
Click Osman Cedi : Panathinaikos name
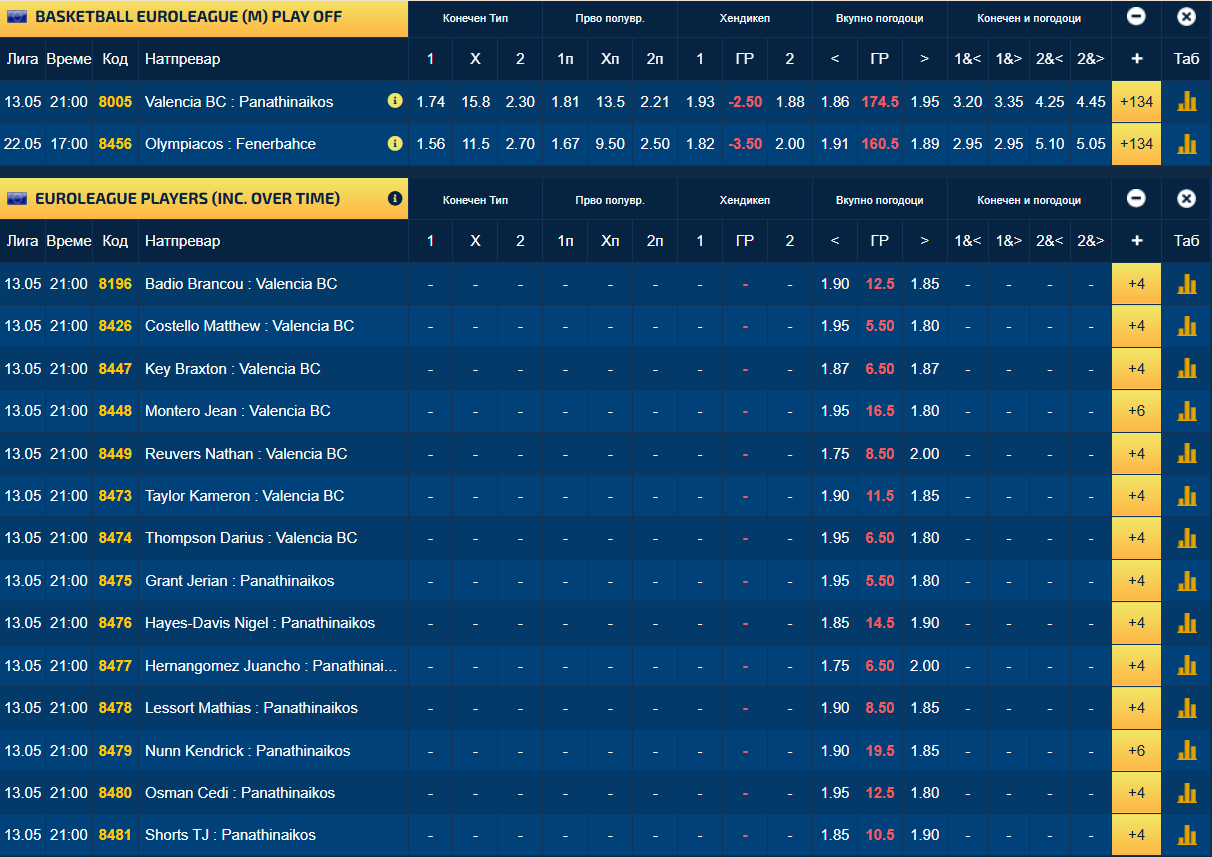[x=240, y=793]
